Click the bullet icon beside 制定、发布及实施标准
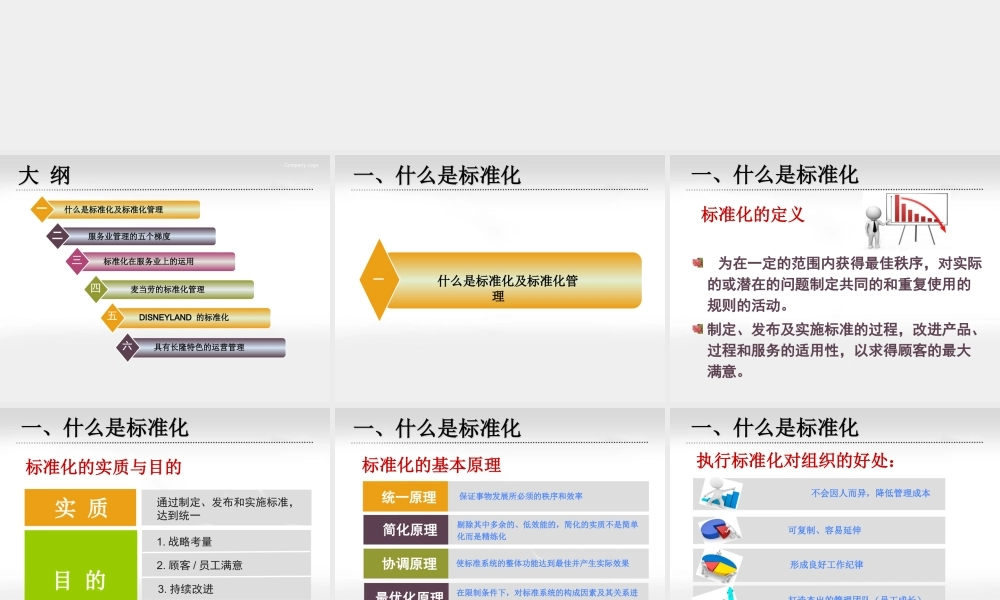The height and width of the screenshot is (600, 1000). 698,329
